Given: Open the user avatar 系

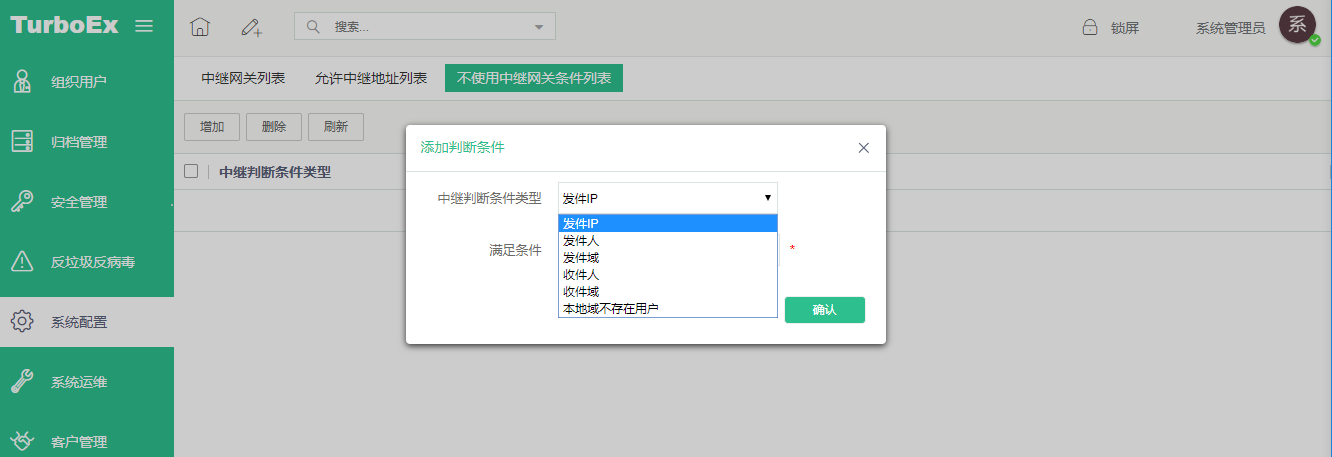Looking at the screenshot, I should coord(1297,25).
